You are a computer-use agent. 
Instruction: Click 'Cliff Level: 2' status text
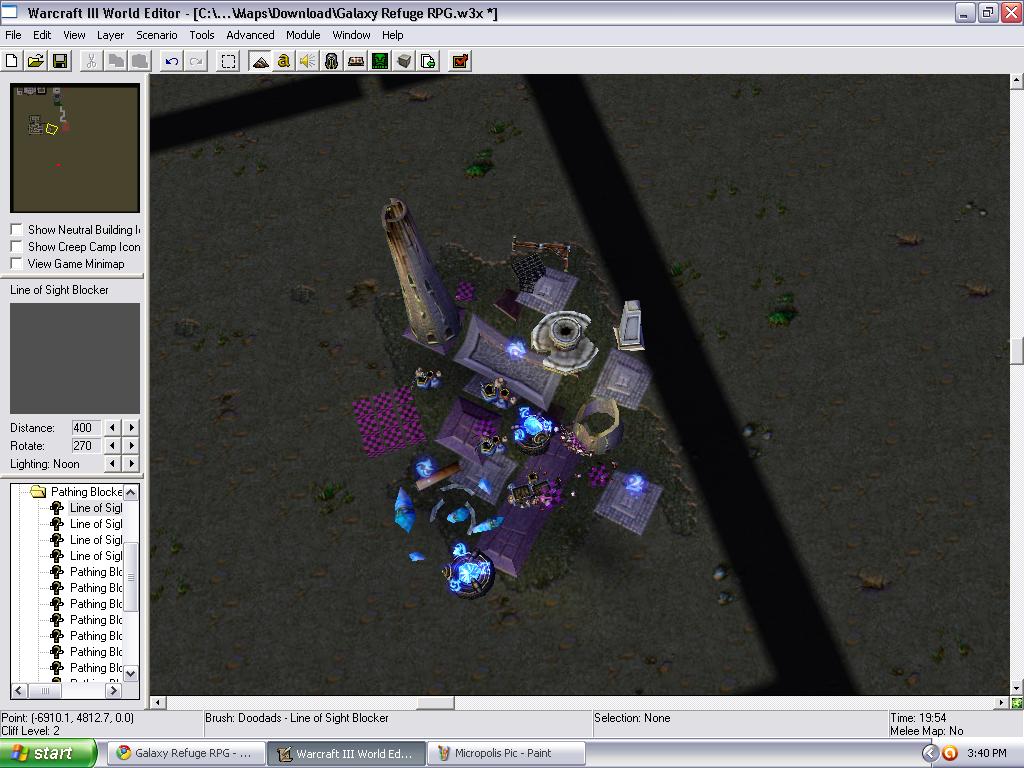(31, 731)
